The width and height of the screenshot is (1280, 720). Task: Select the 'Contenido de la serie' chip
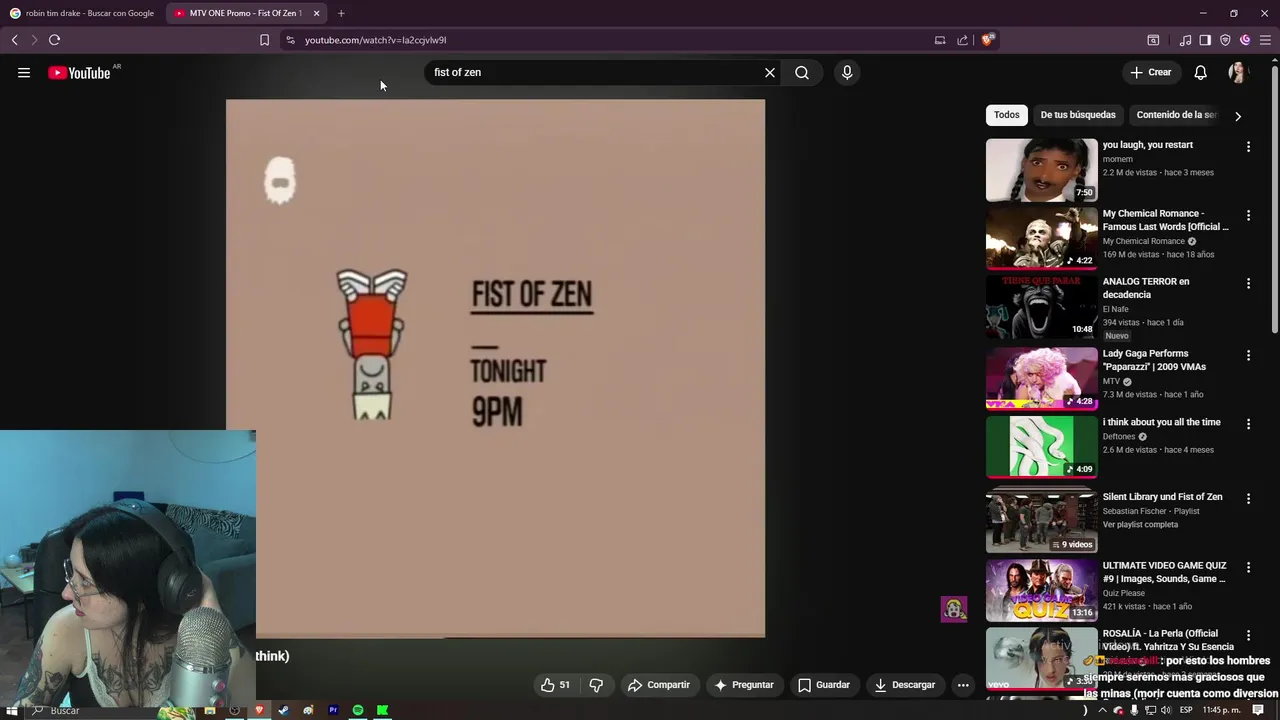1176,115
